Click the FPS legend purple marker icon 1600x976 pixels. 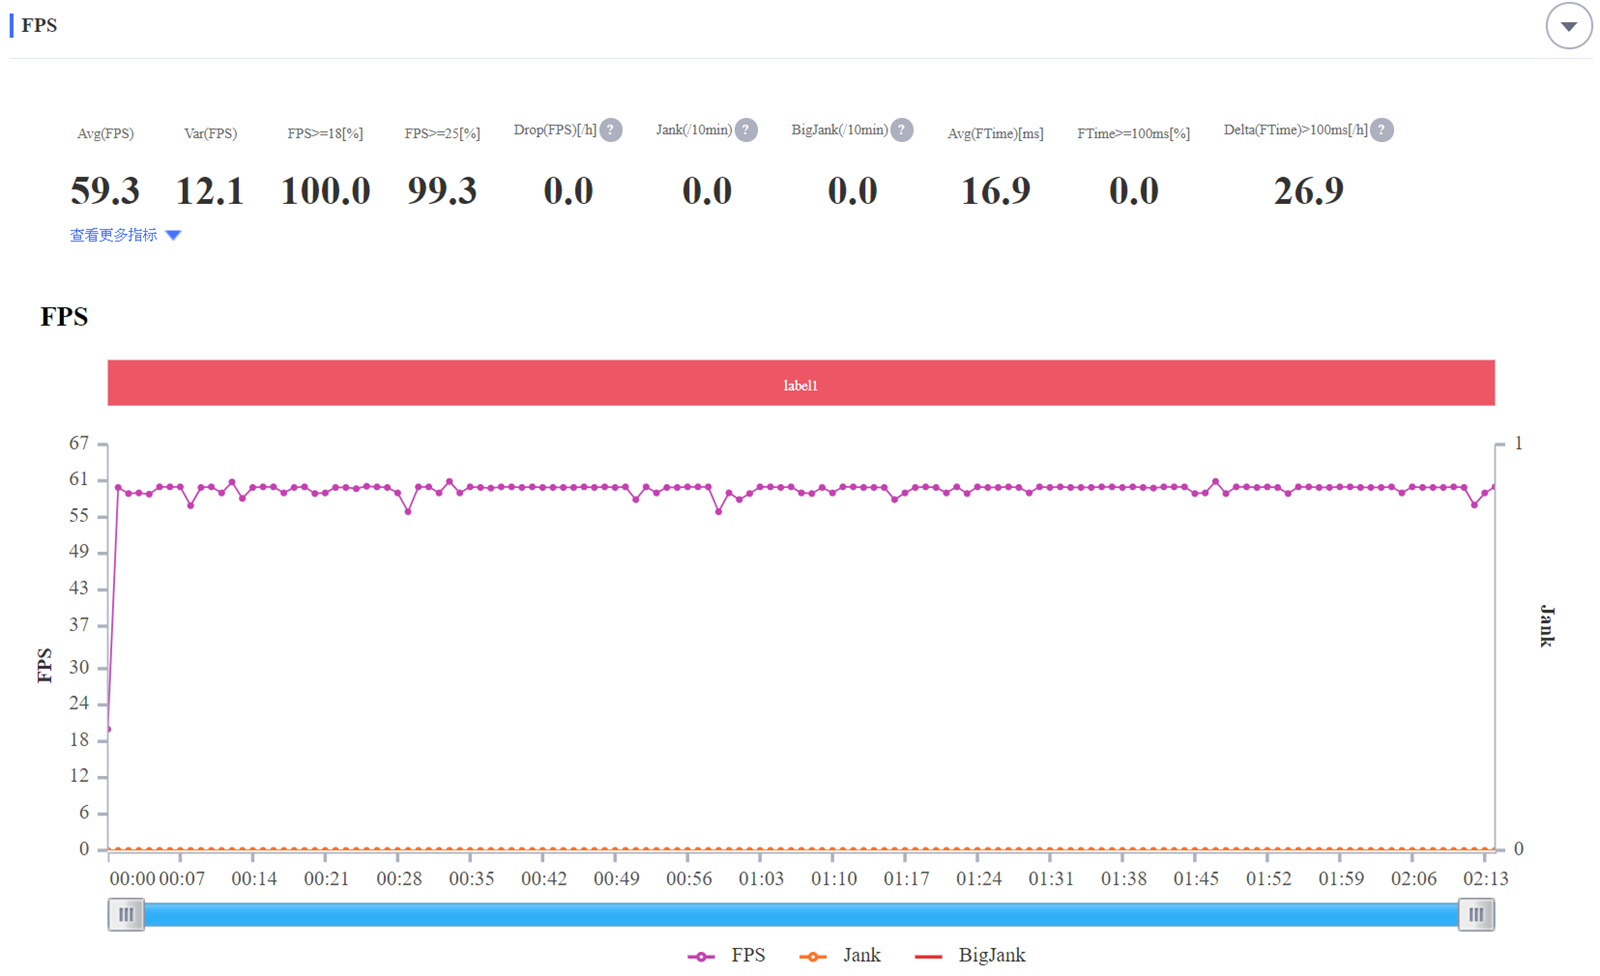pos(701,956)
